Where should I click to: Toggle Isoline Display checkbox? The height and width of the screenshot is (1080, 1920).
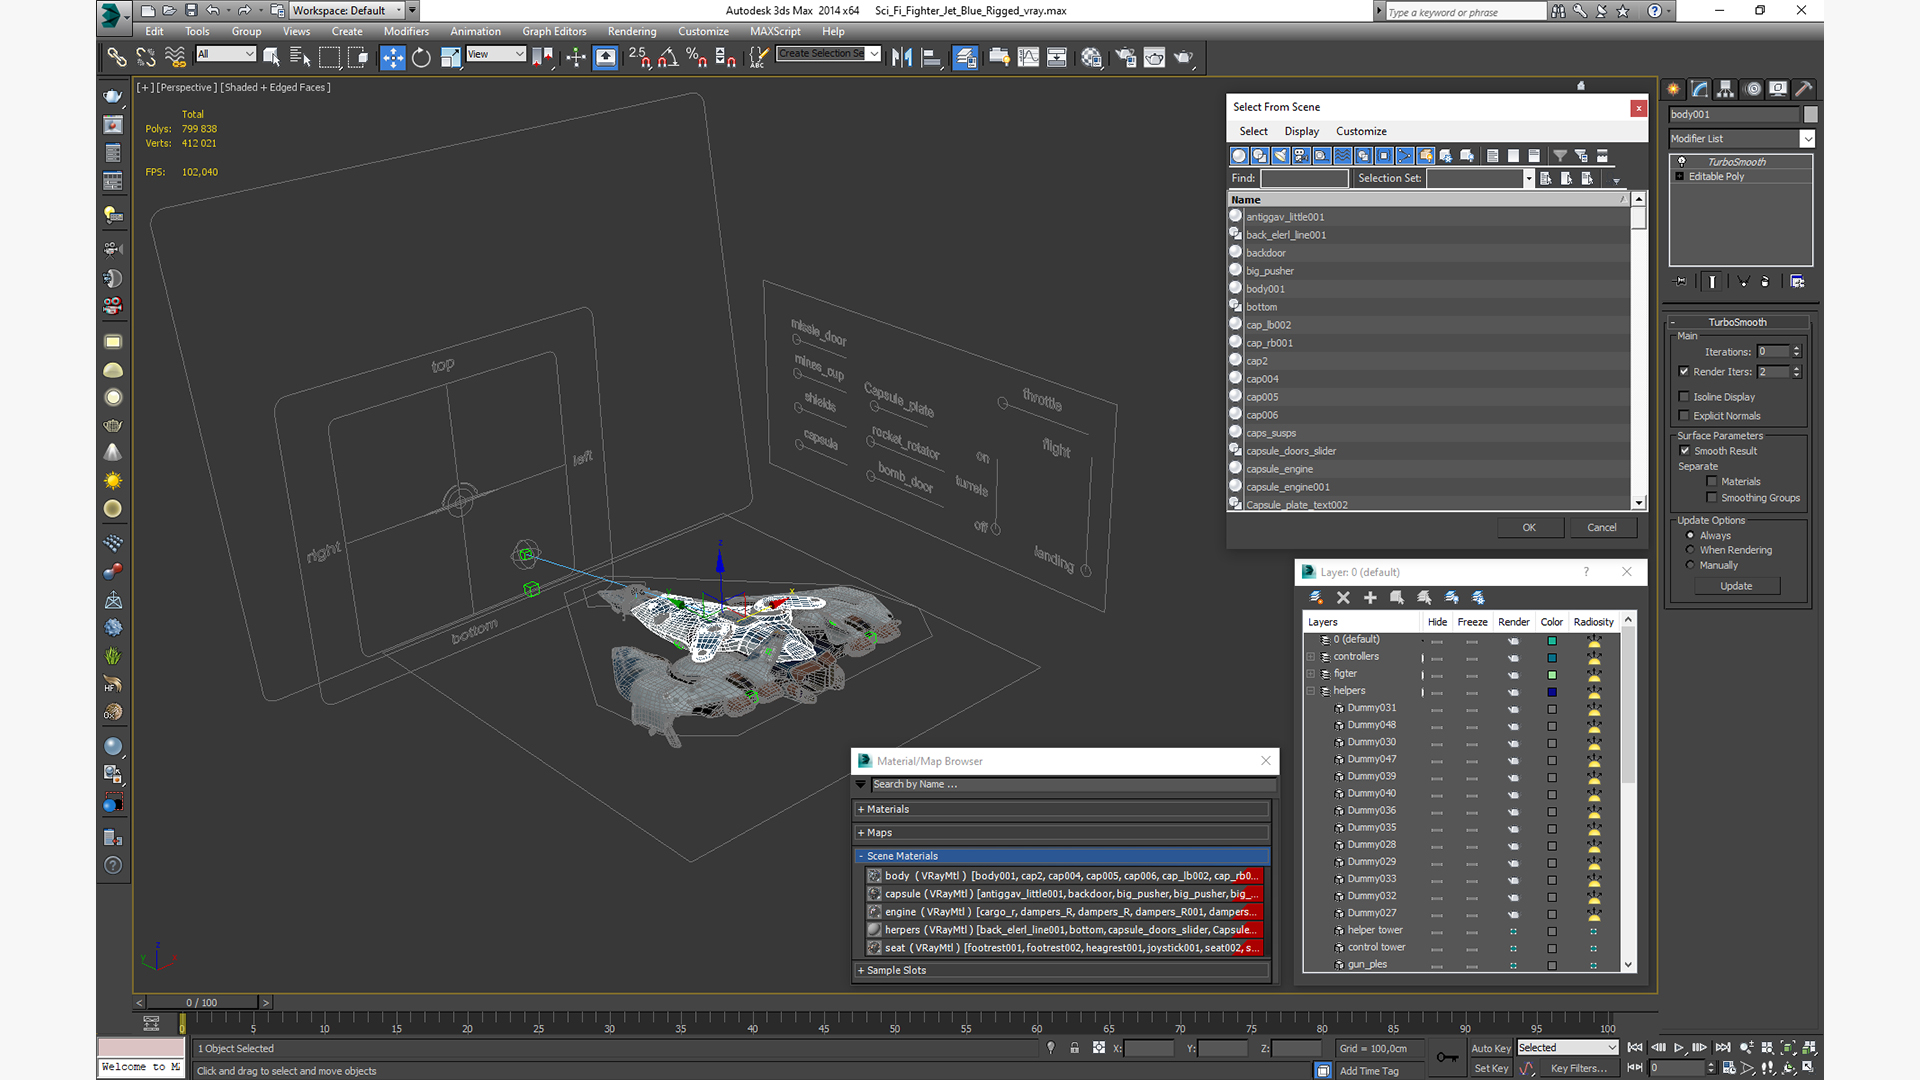click(x=1684, y=397)
